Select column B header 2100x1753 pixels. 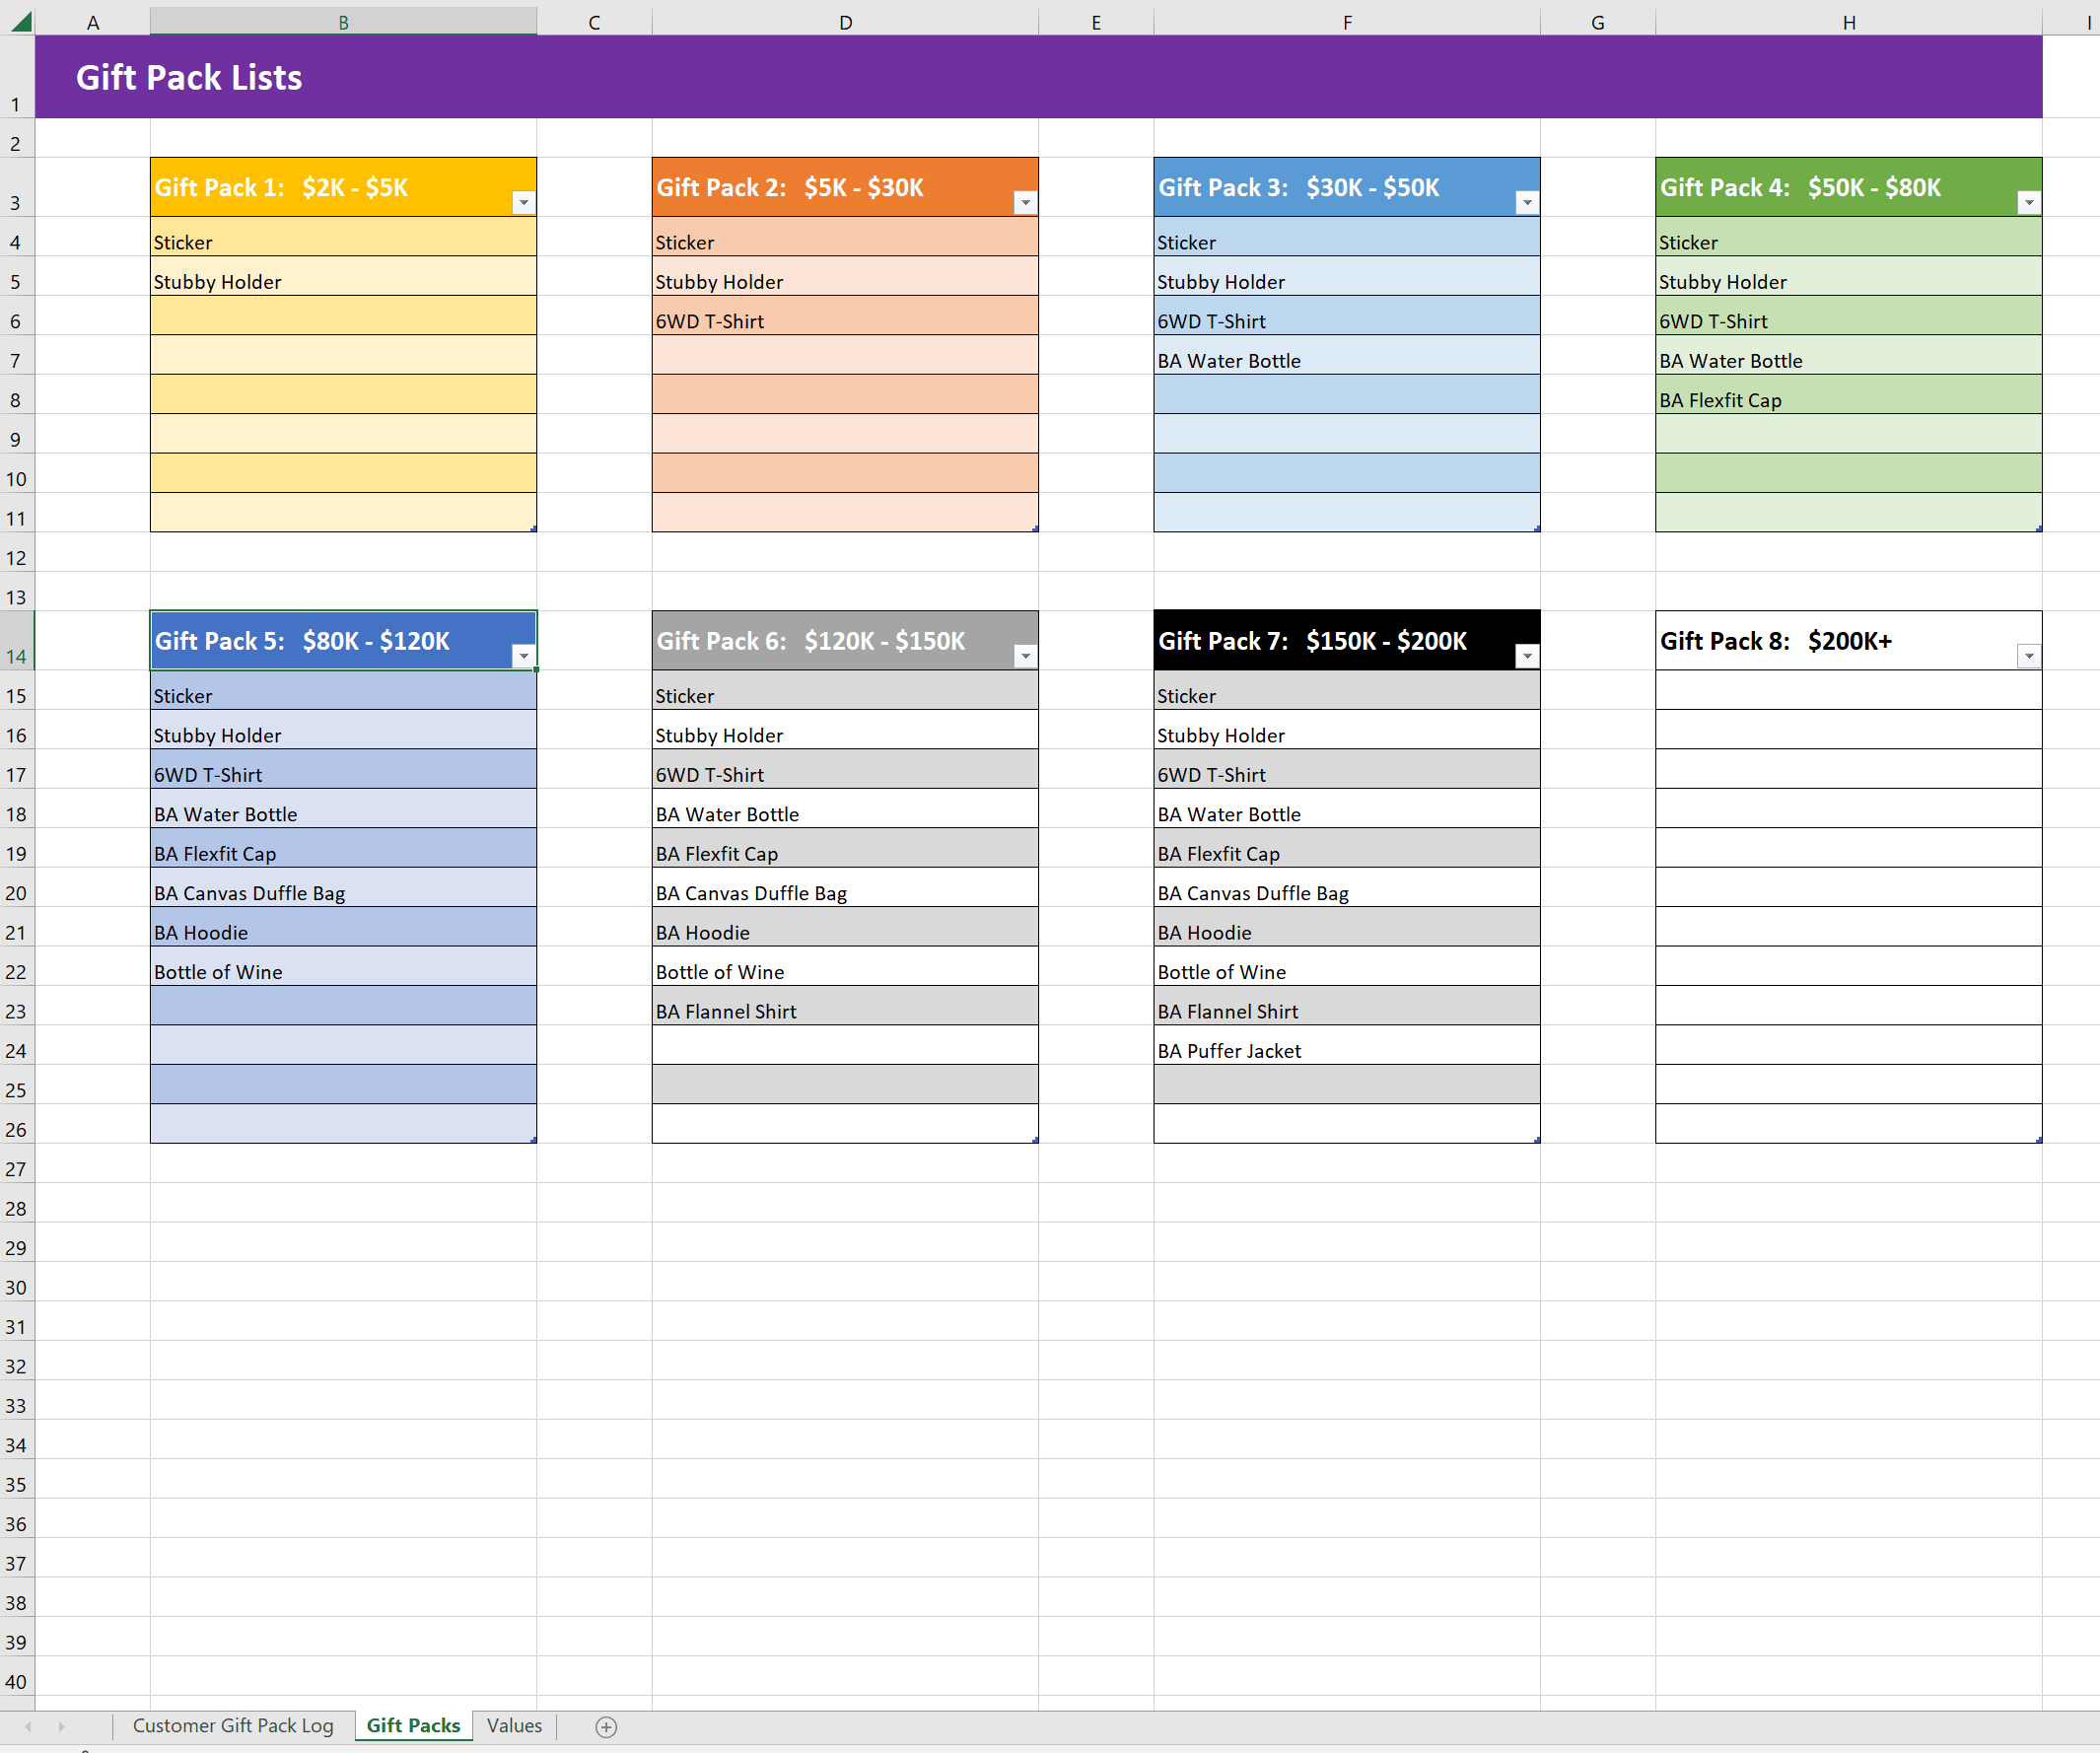coord(343,20)
